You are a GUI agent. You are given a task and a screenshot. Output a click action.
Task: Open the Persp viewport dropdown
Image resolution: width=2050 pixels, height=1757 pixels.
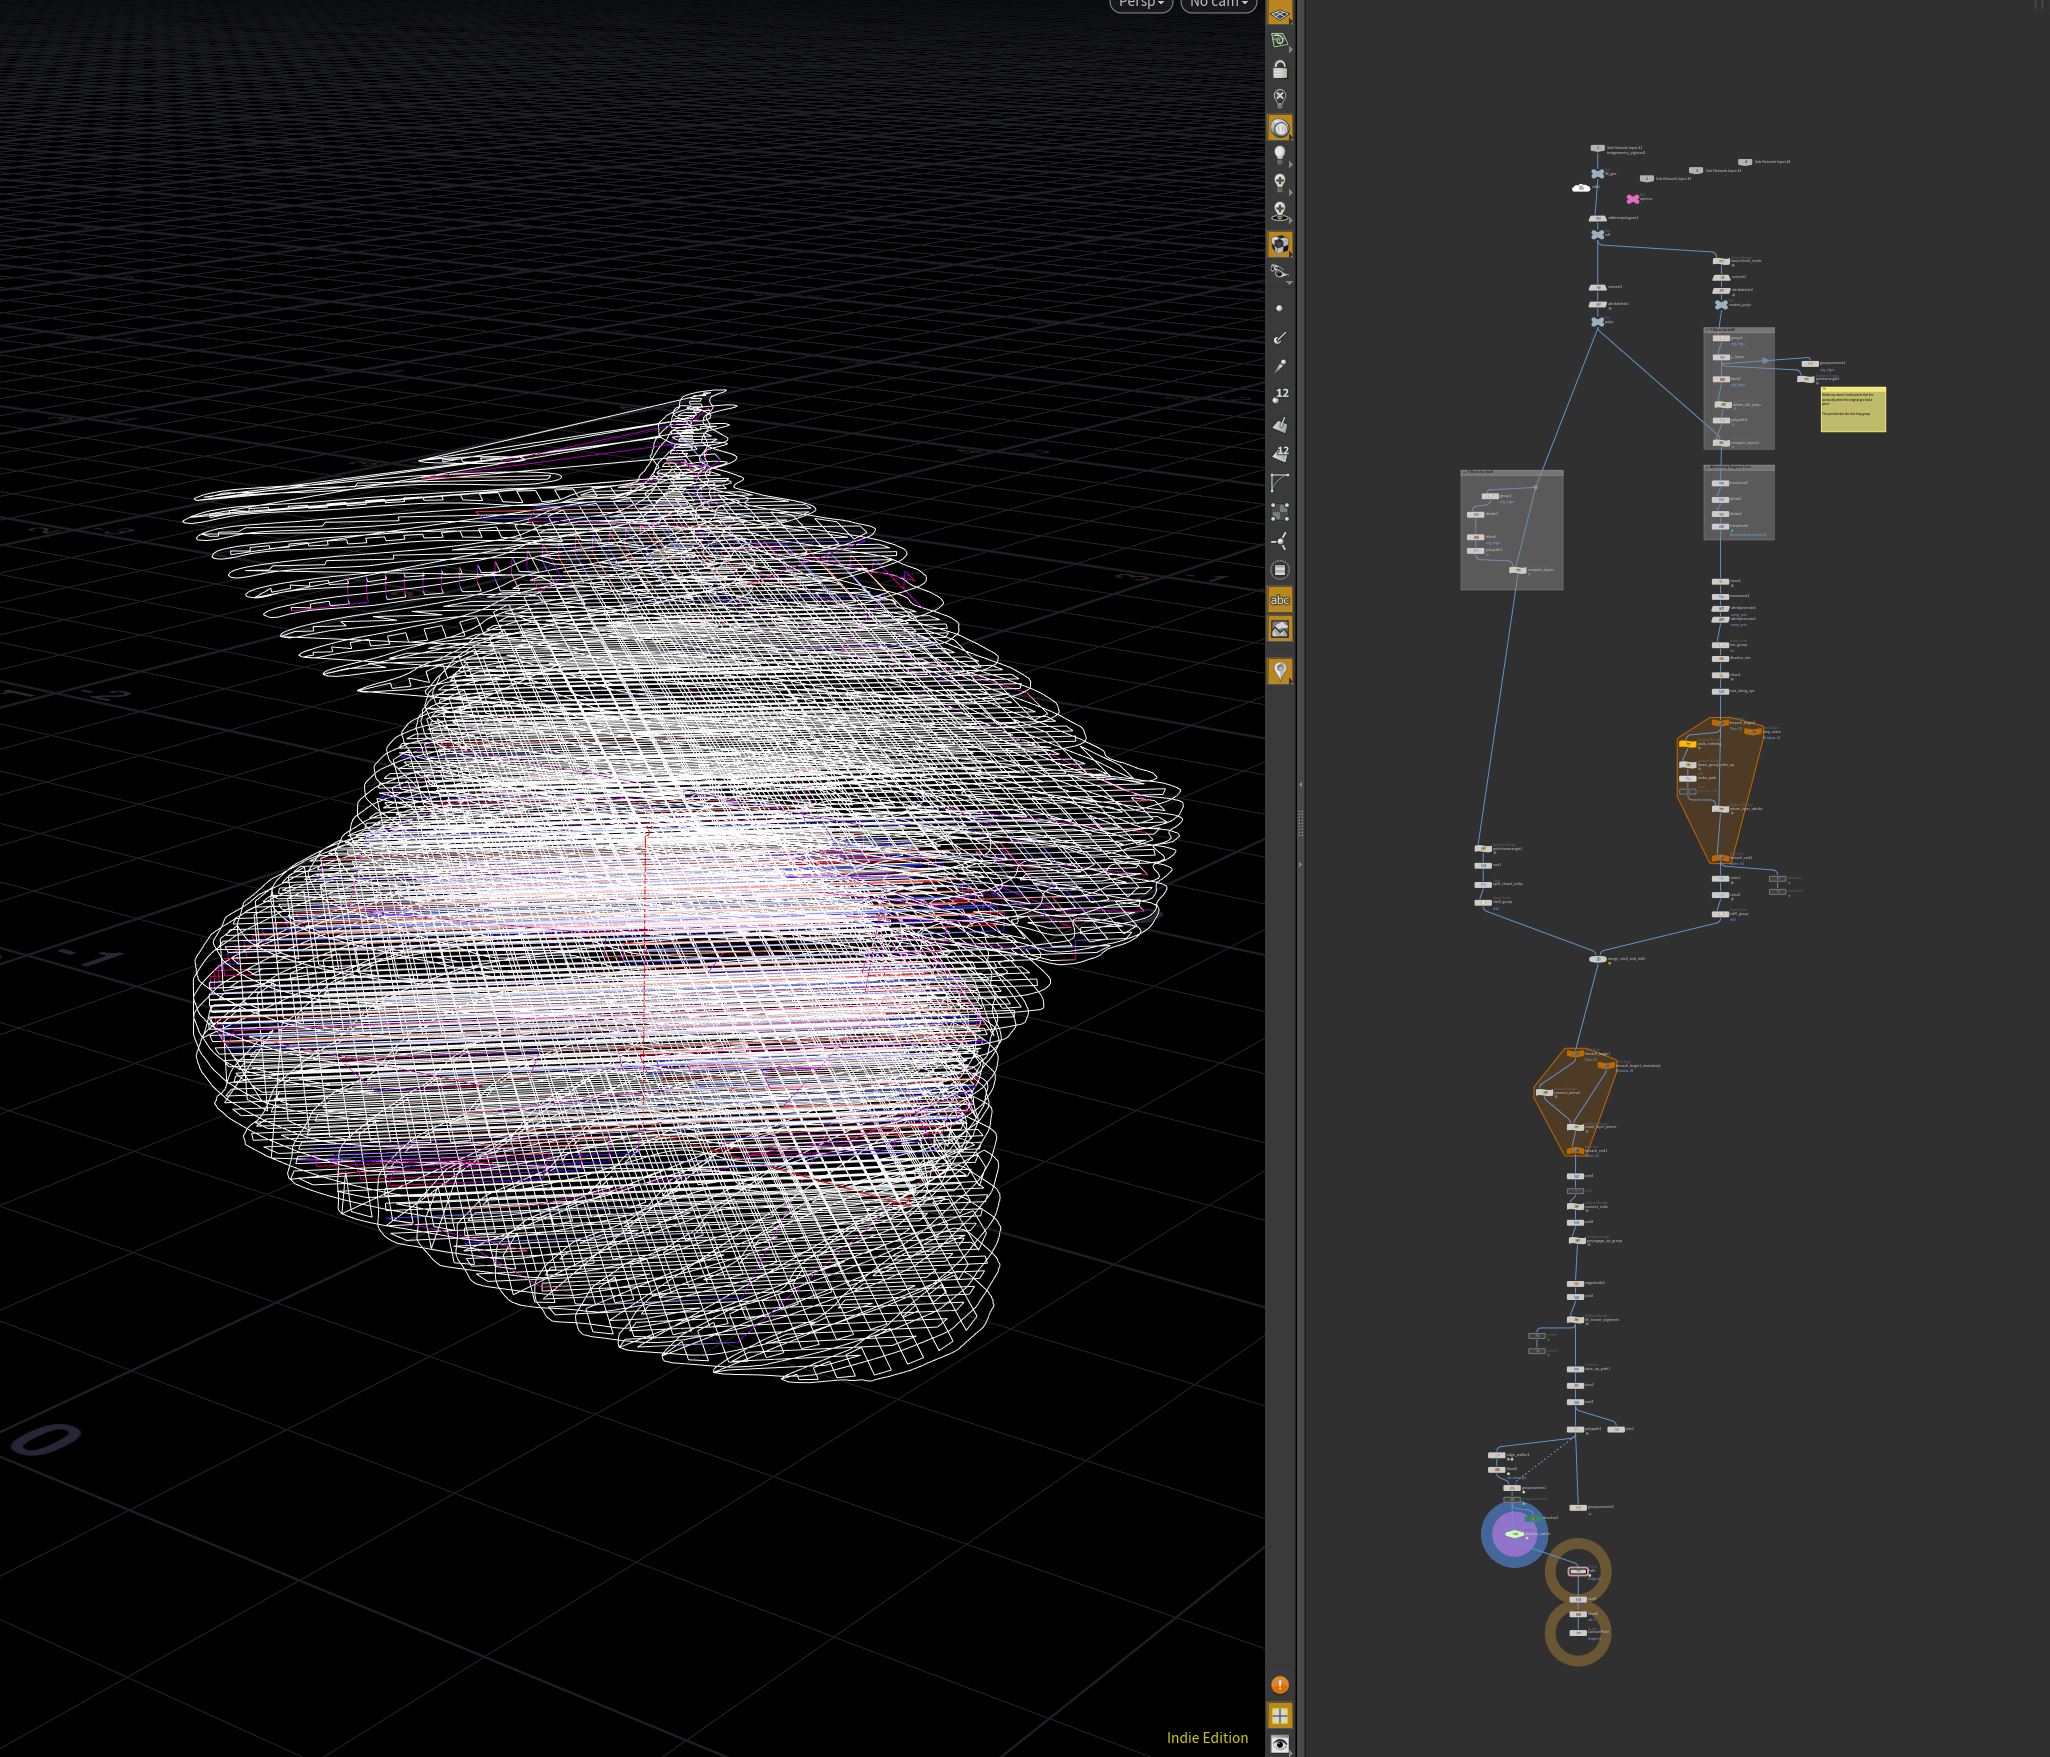[1141, 4]
